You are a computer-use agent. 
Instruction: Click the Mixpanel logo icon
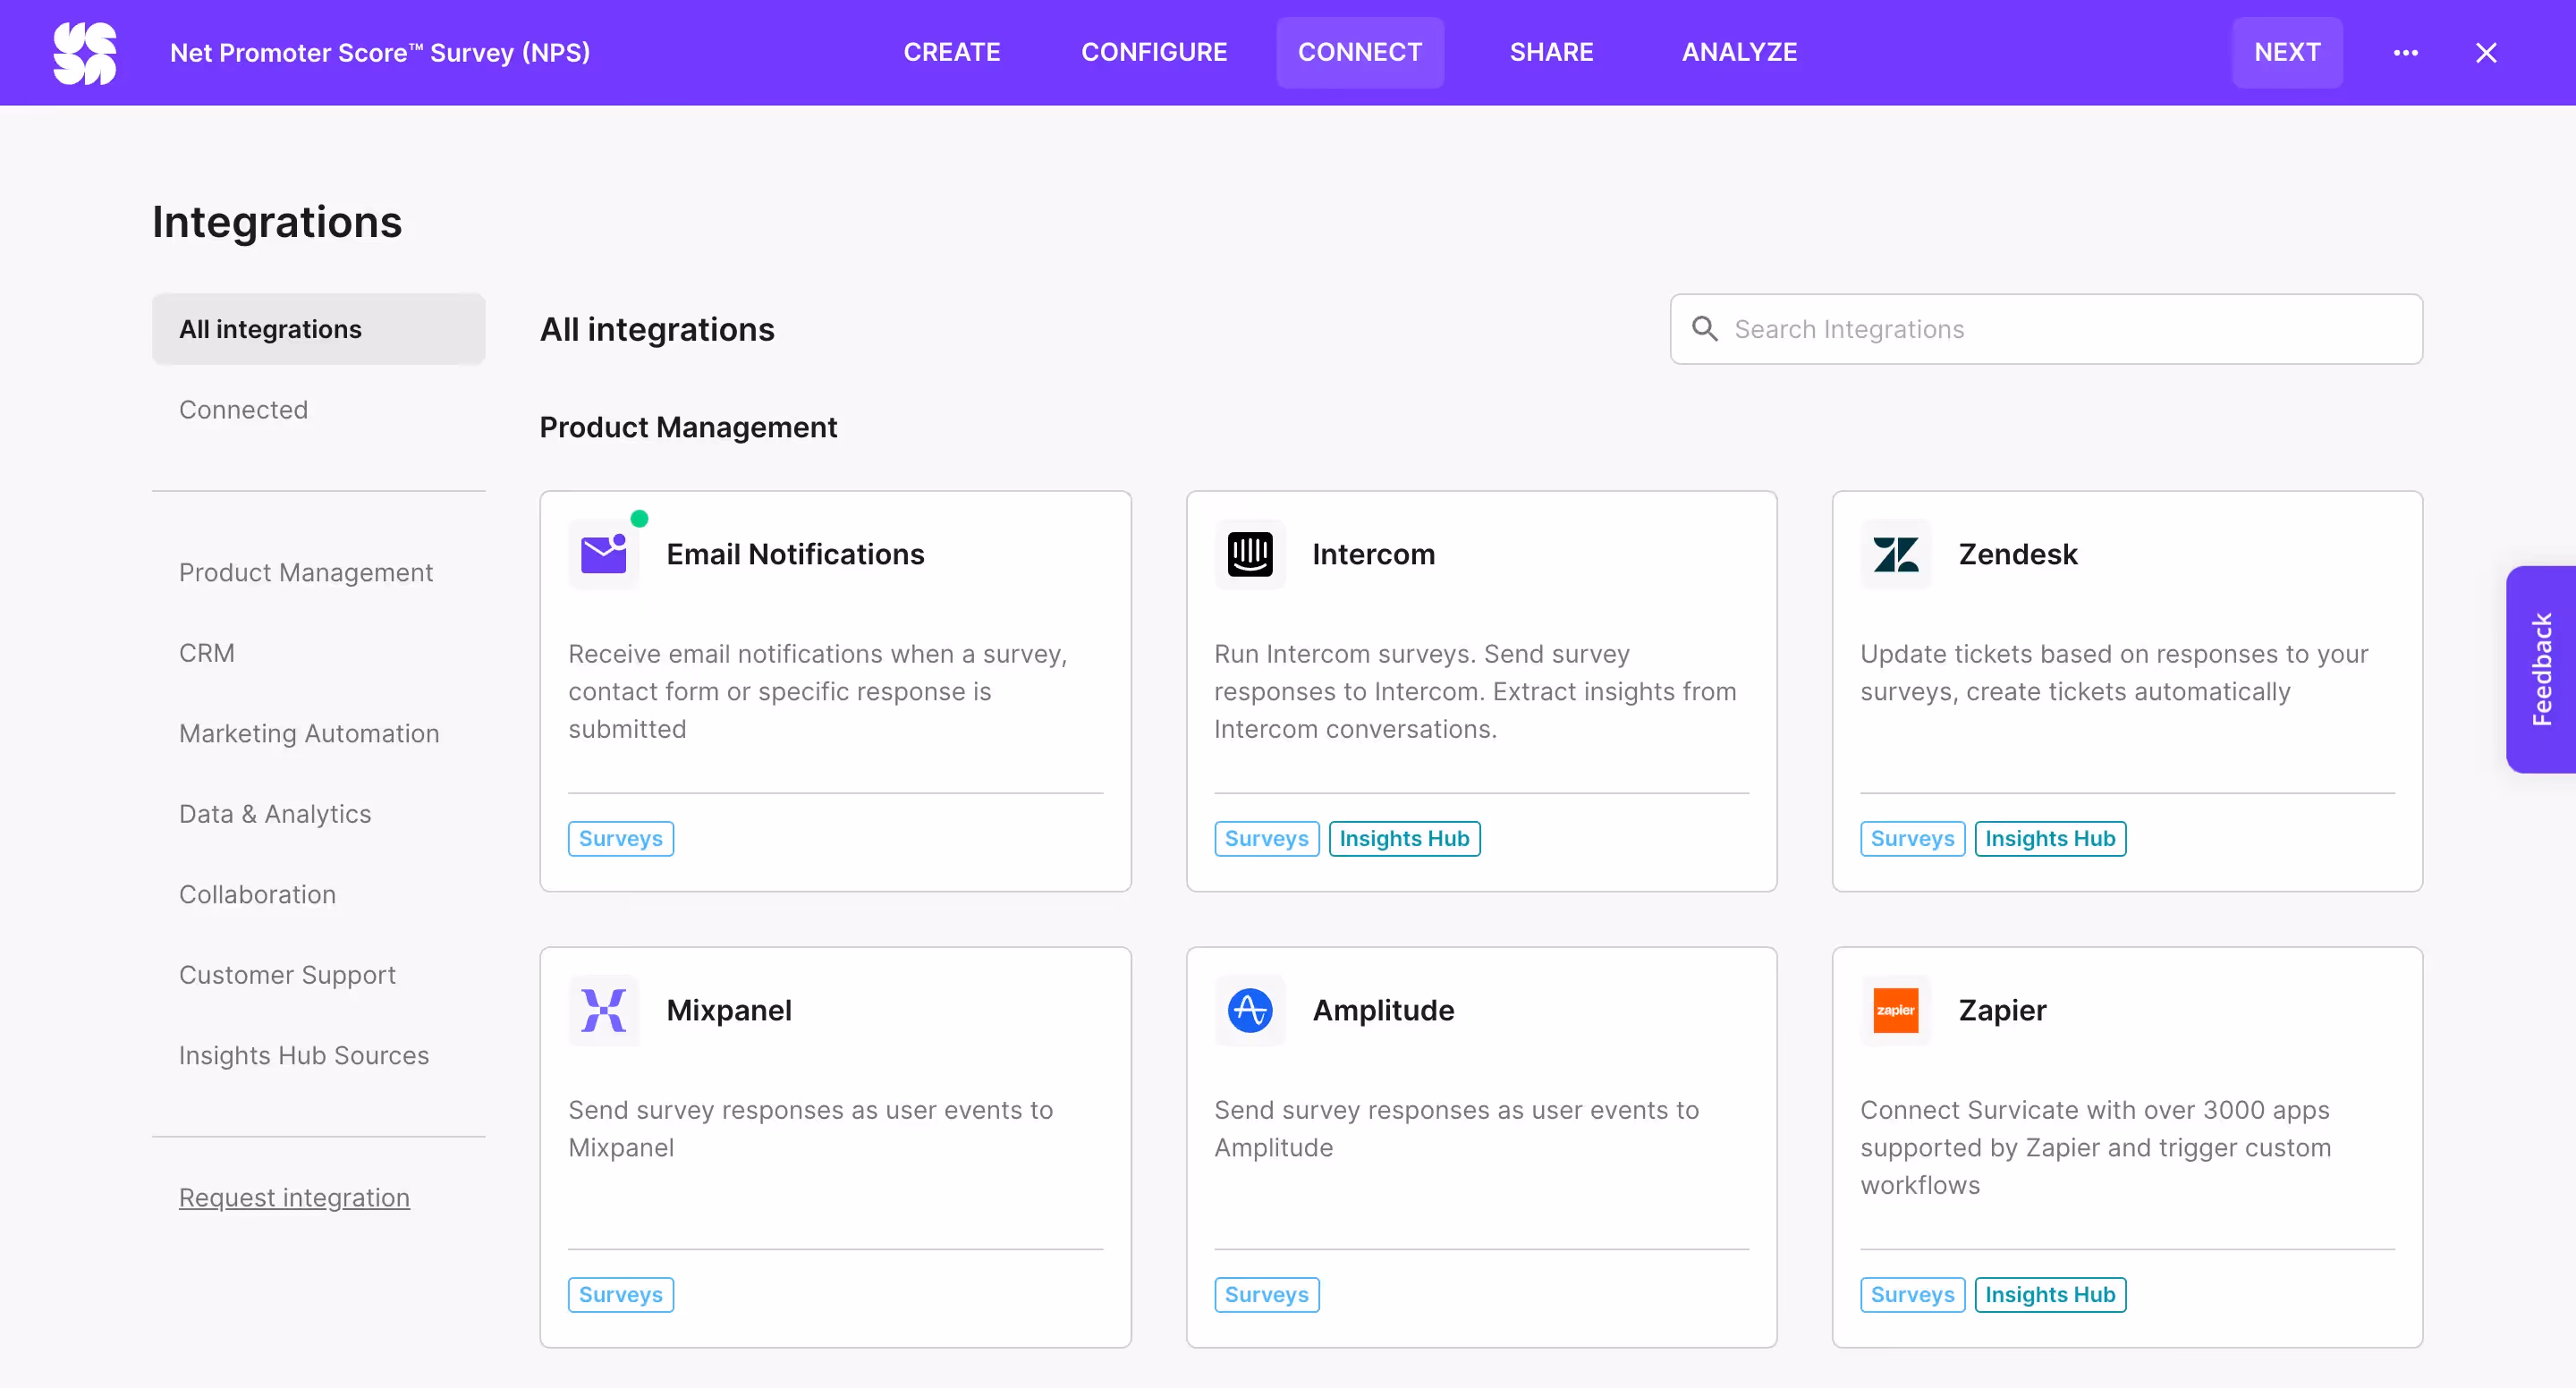coord(604,1010)
